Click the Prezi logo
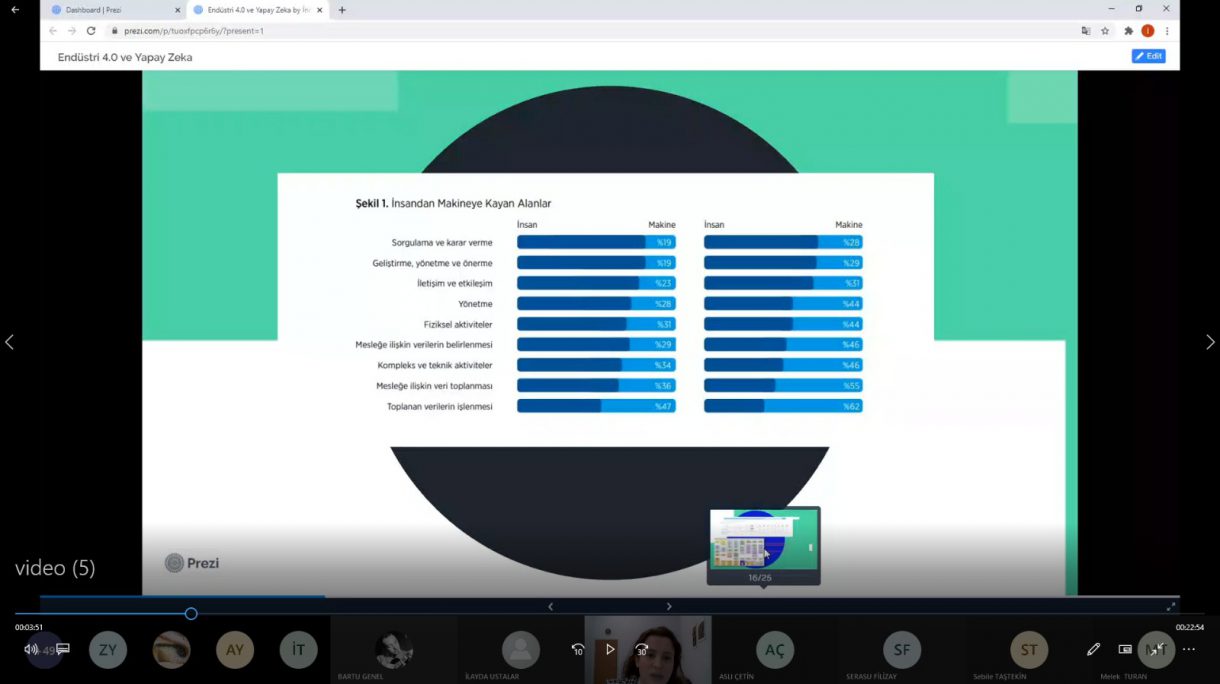 (x=192, y=563)
